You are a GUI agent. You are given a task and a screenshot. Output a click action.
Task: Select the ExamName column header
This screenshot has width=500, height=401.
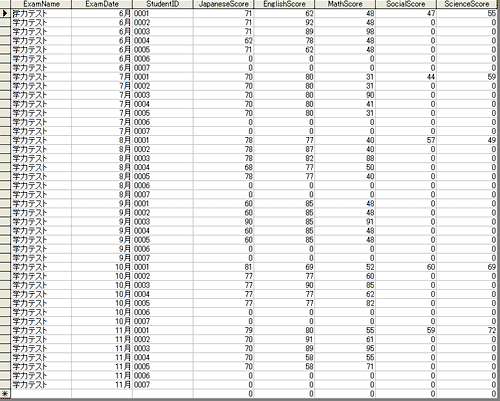tap(41, 4)
